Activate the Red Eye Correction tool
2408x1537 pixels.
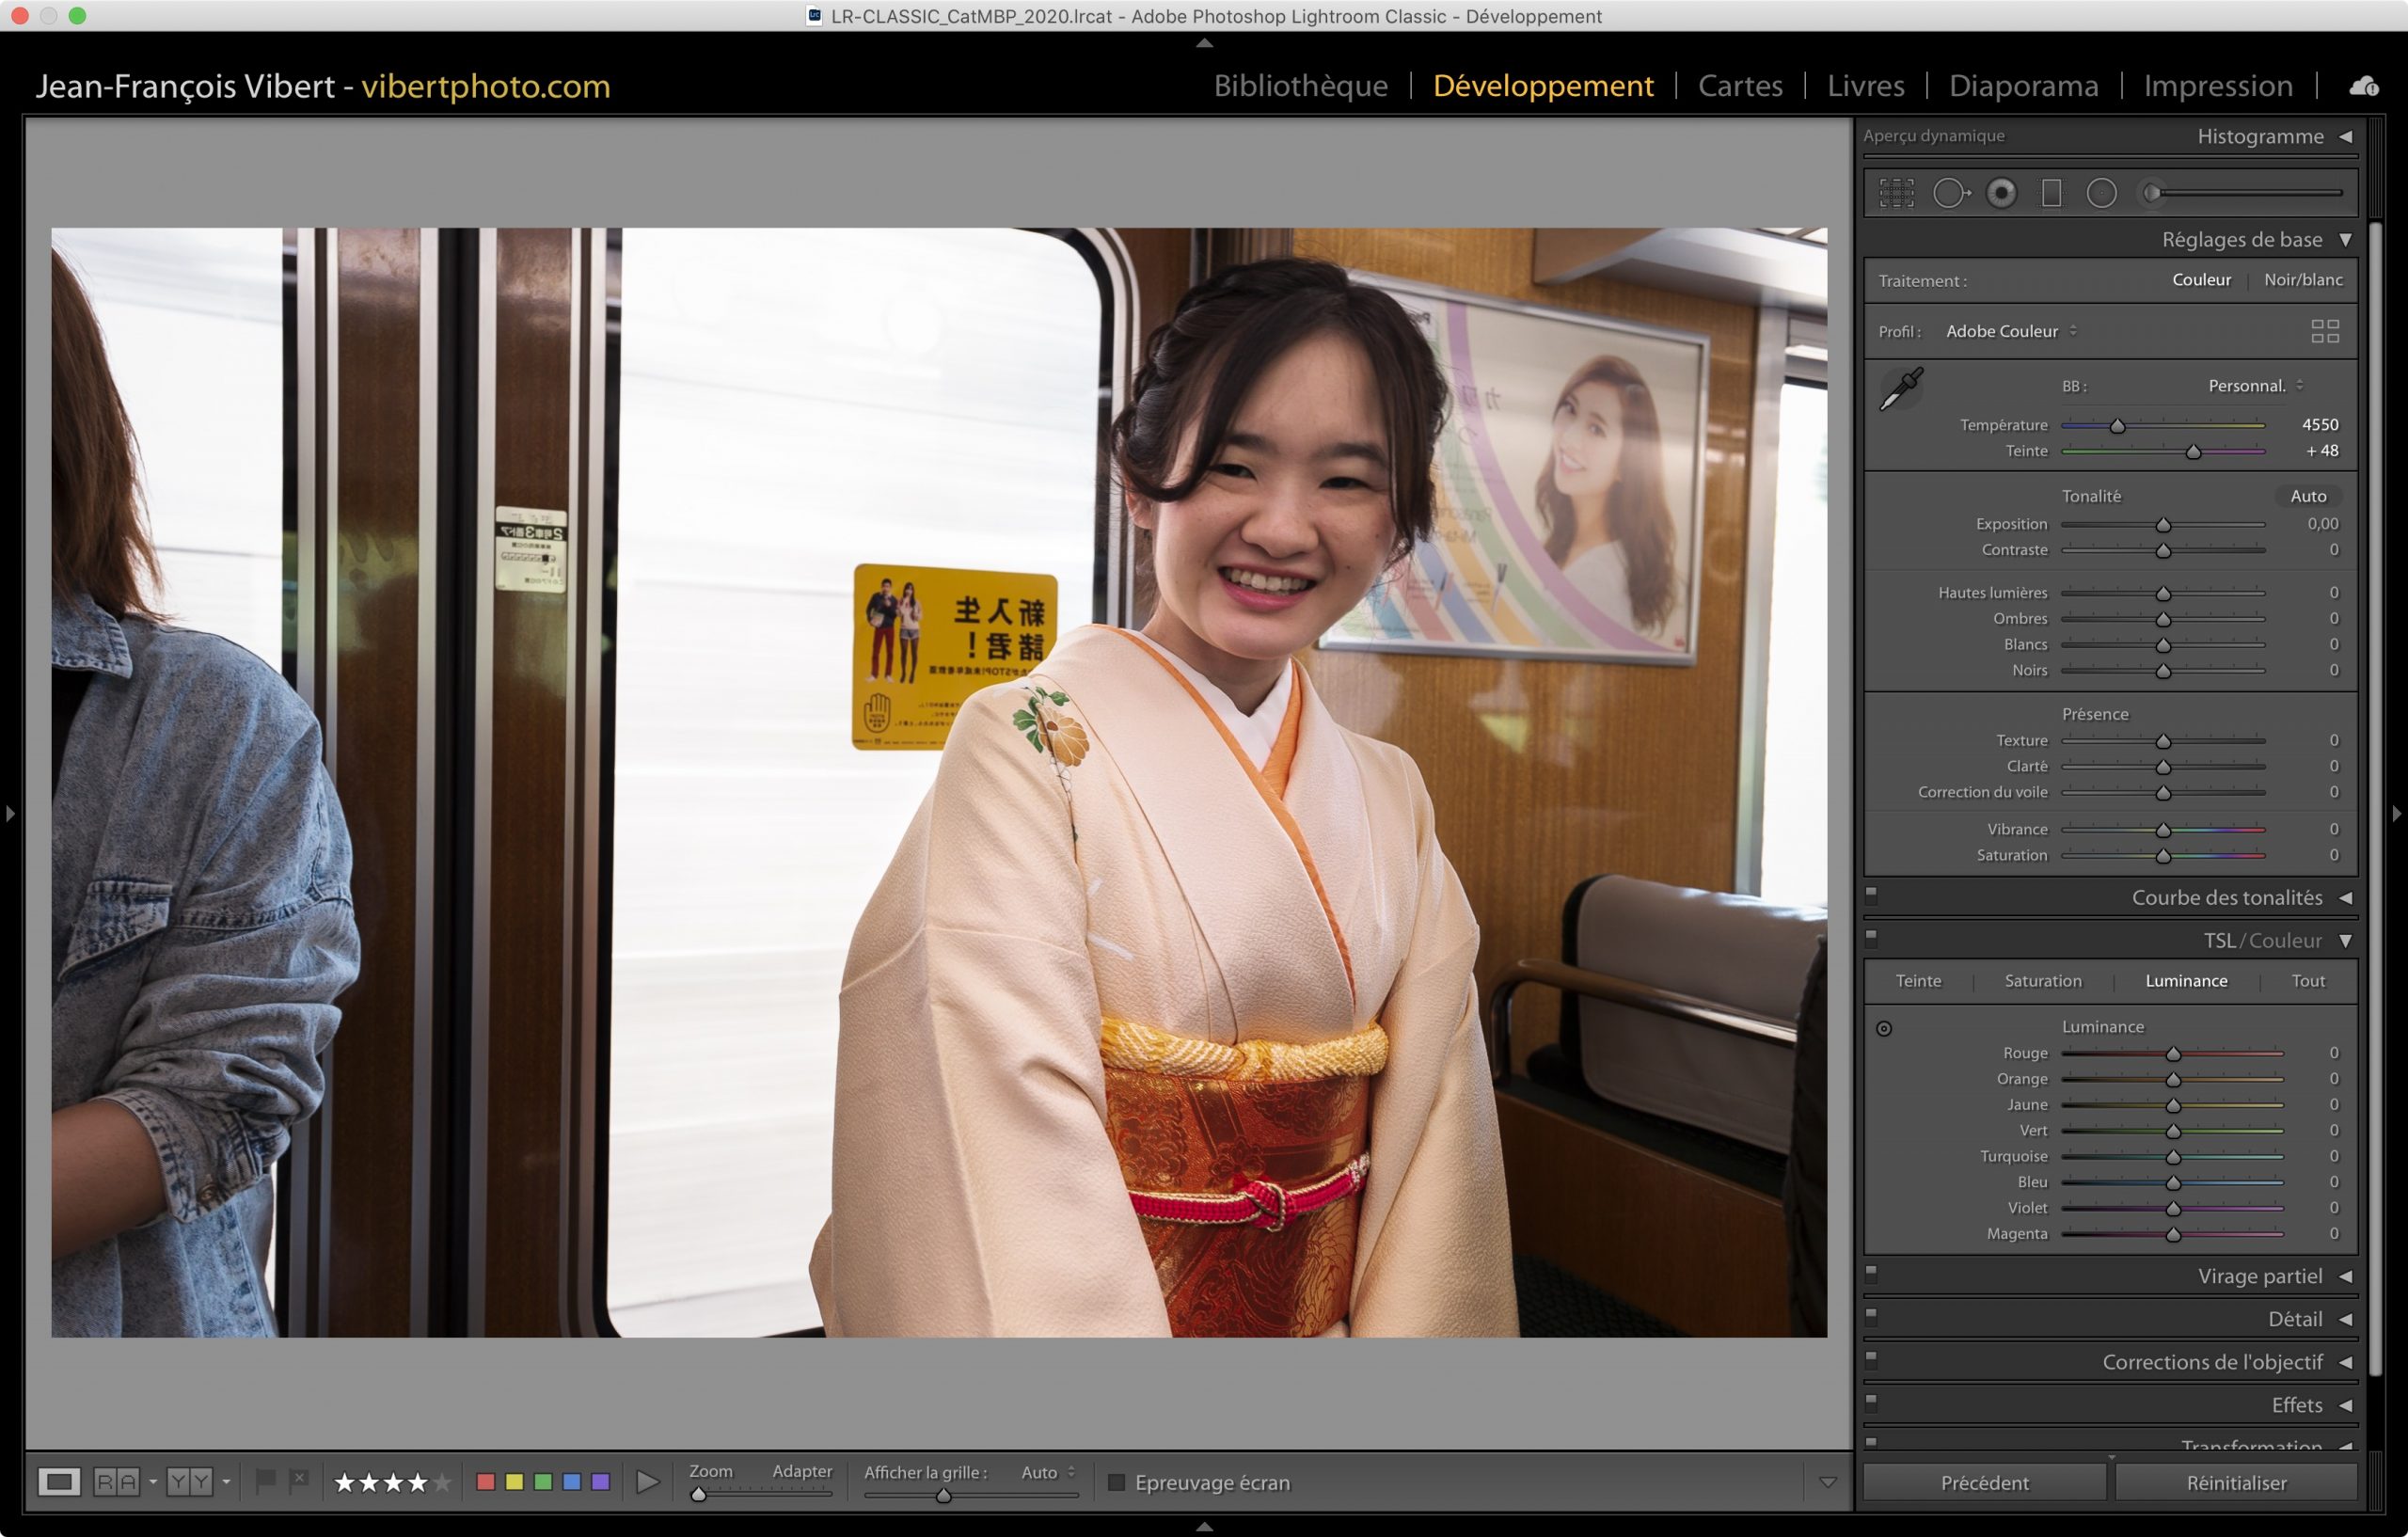(x=2001, y=193)
